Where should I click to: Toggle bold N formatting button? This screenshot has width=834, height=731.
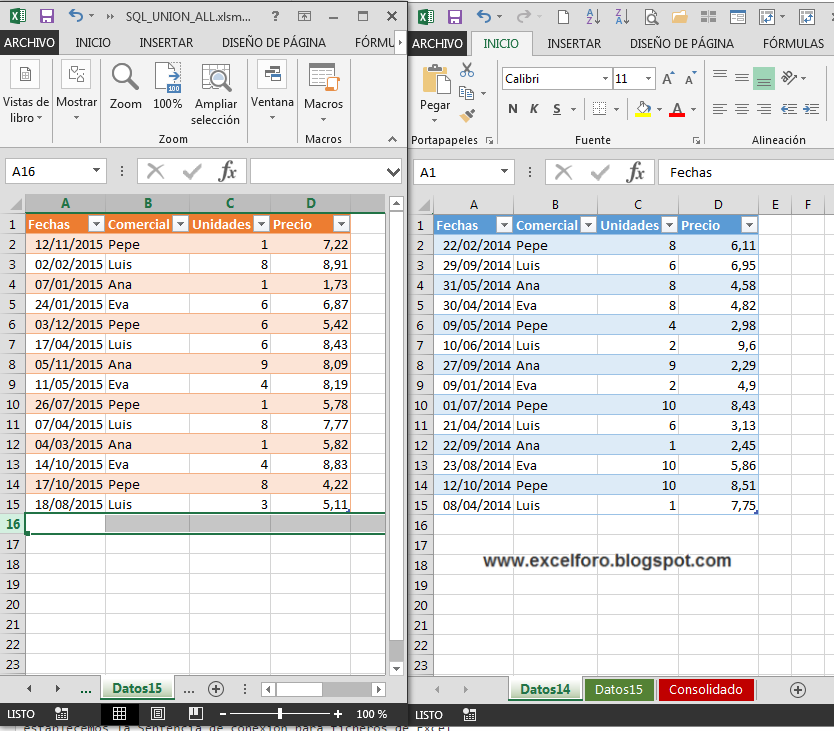[x=513, y=109]
